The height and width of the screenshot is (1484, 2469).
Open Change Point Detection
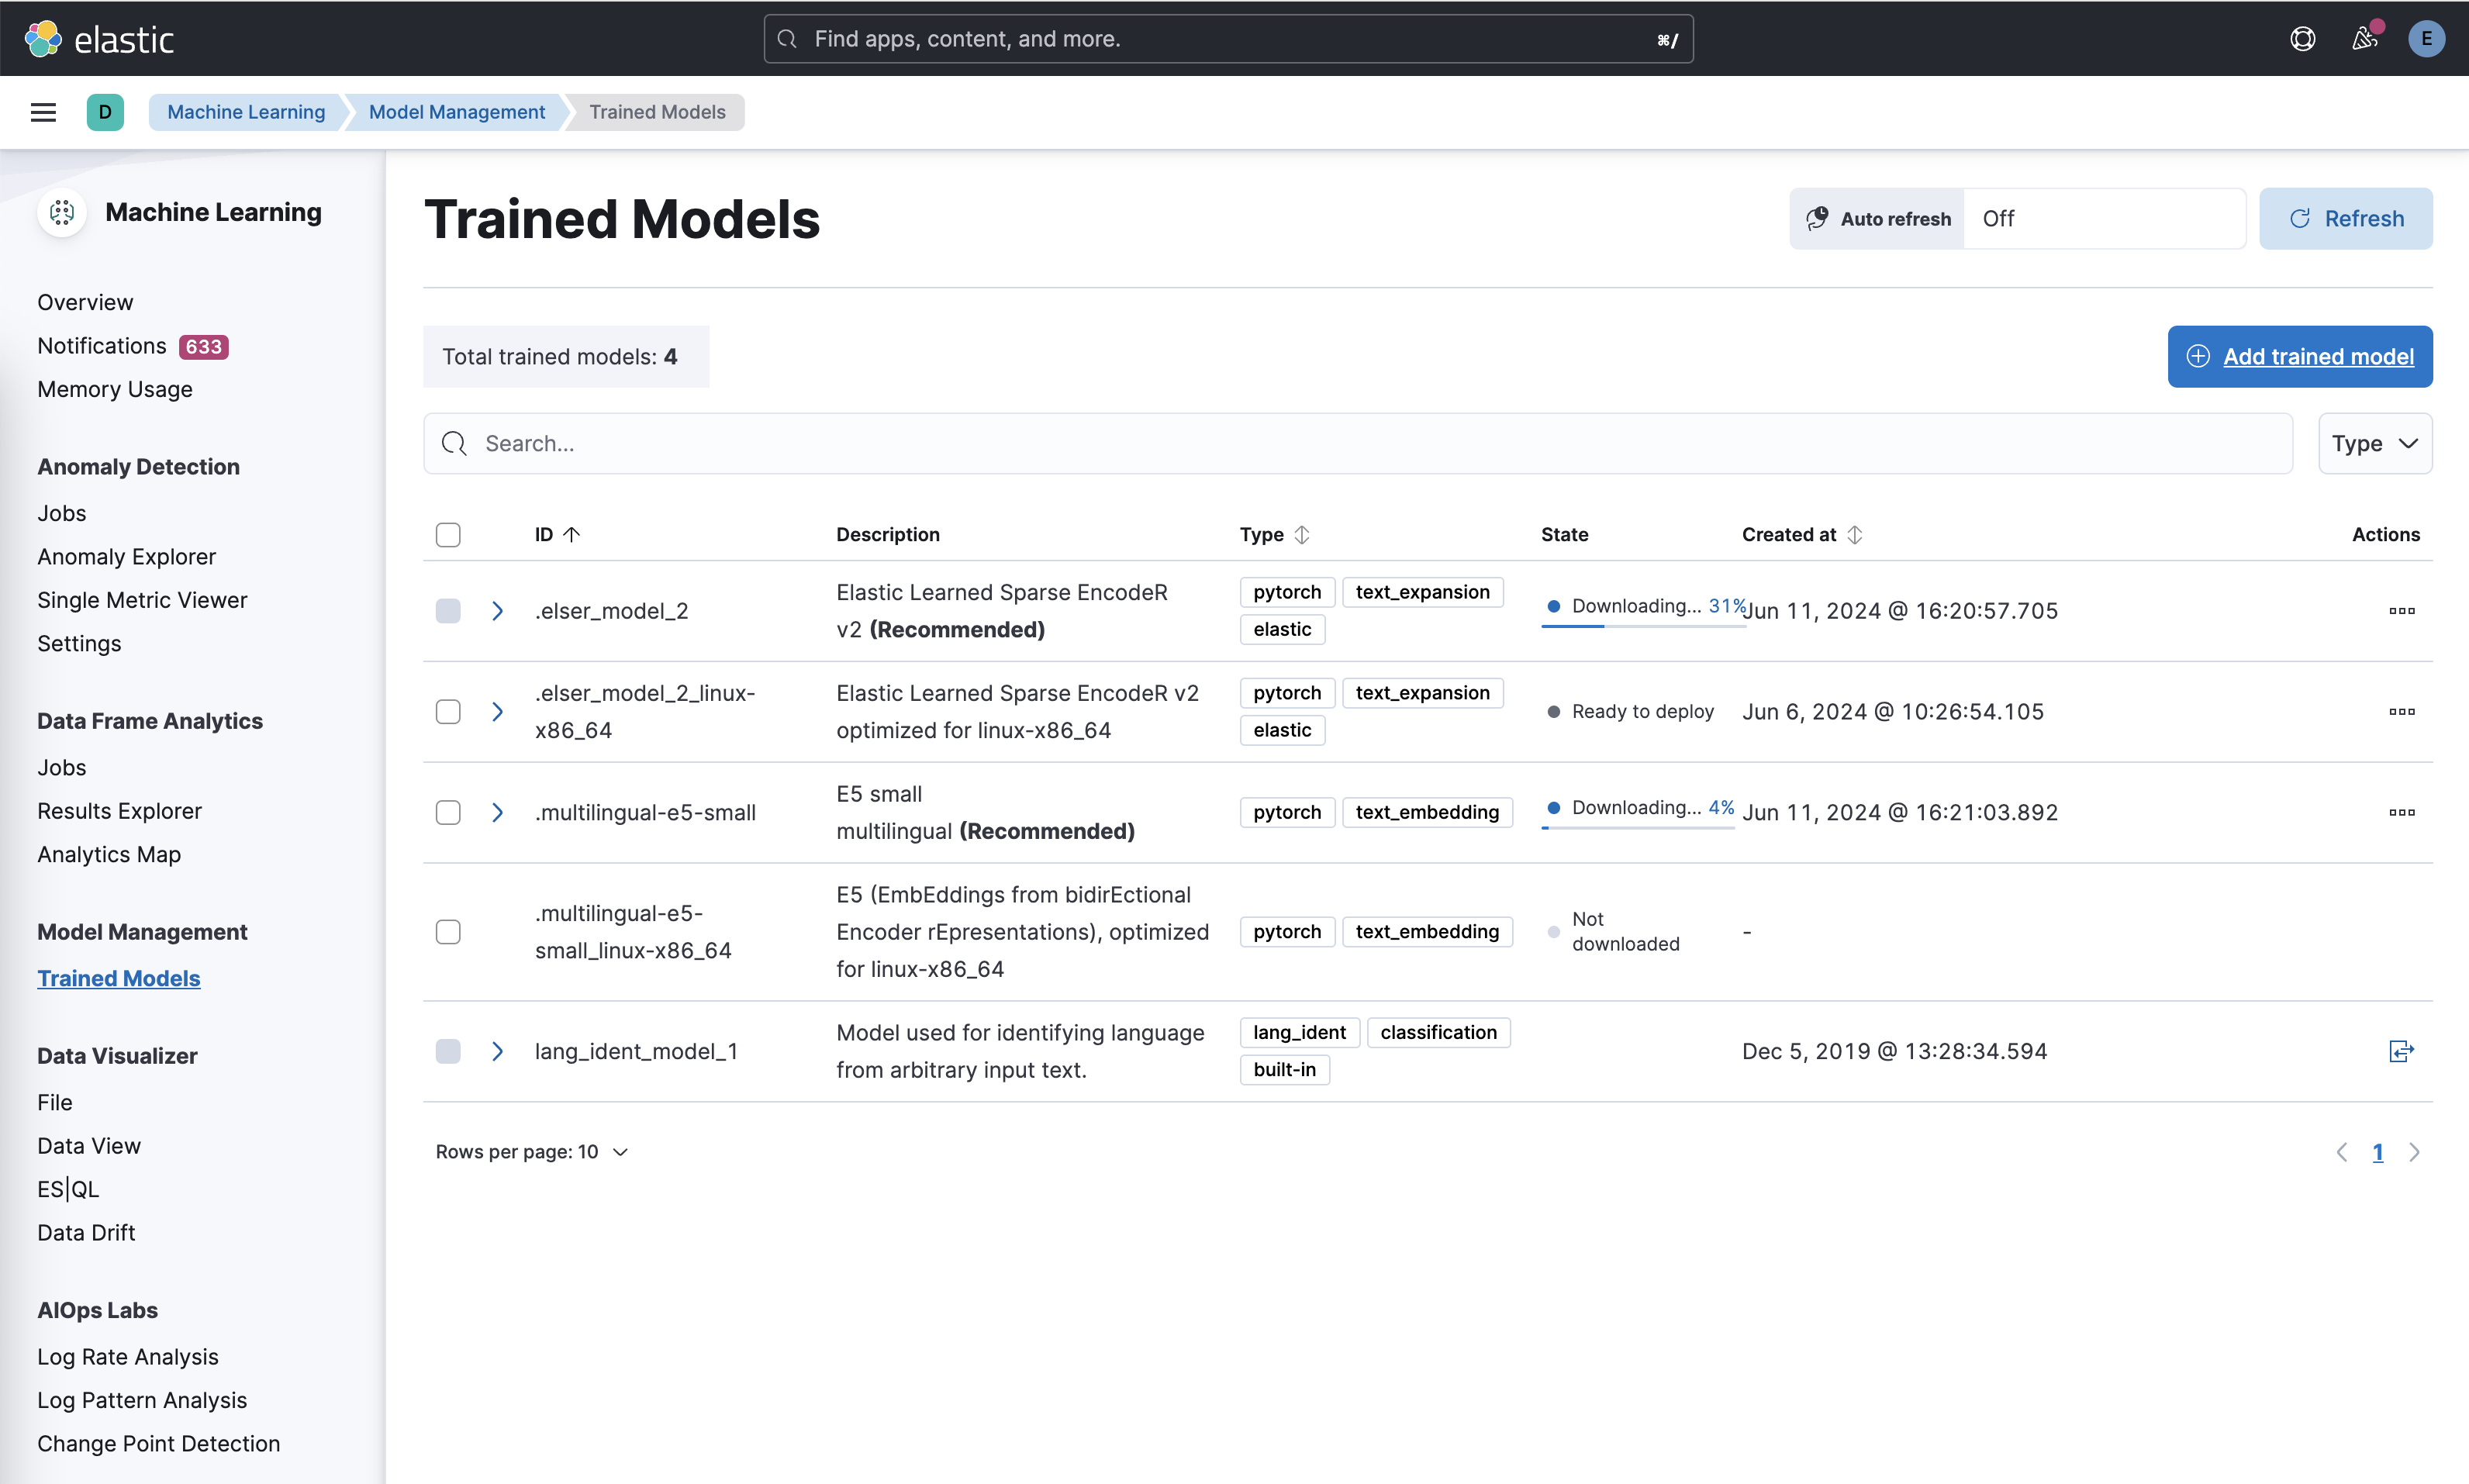pos(159,1444)
